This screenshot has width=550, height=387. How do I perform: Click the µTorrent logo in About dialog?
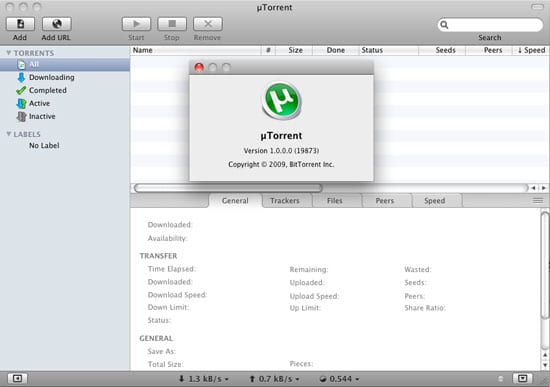(282, 101)
